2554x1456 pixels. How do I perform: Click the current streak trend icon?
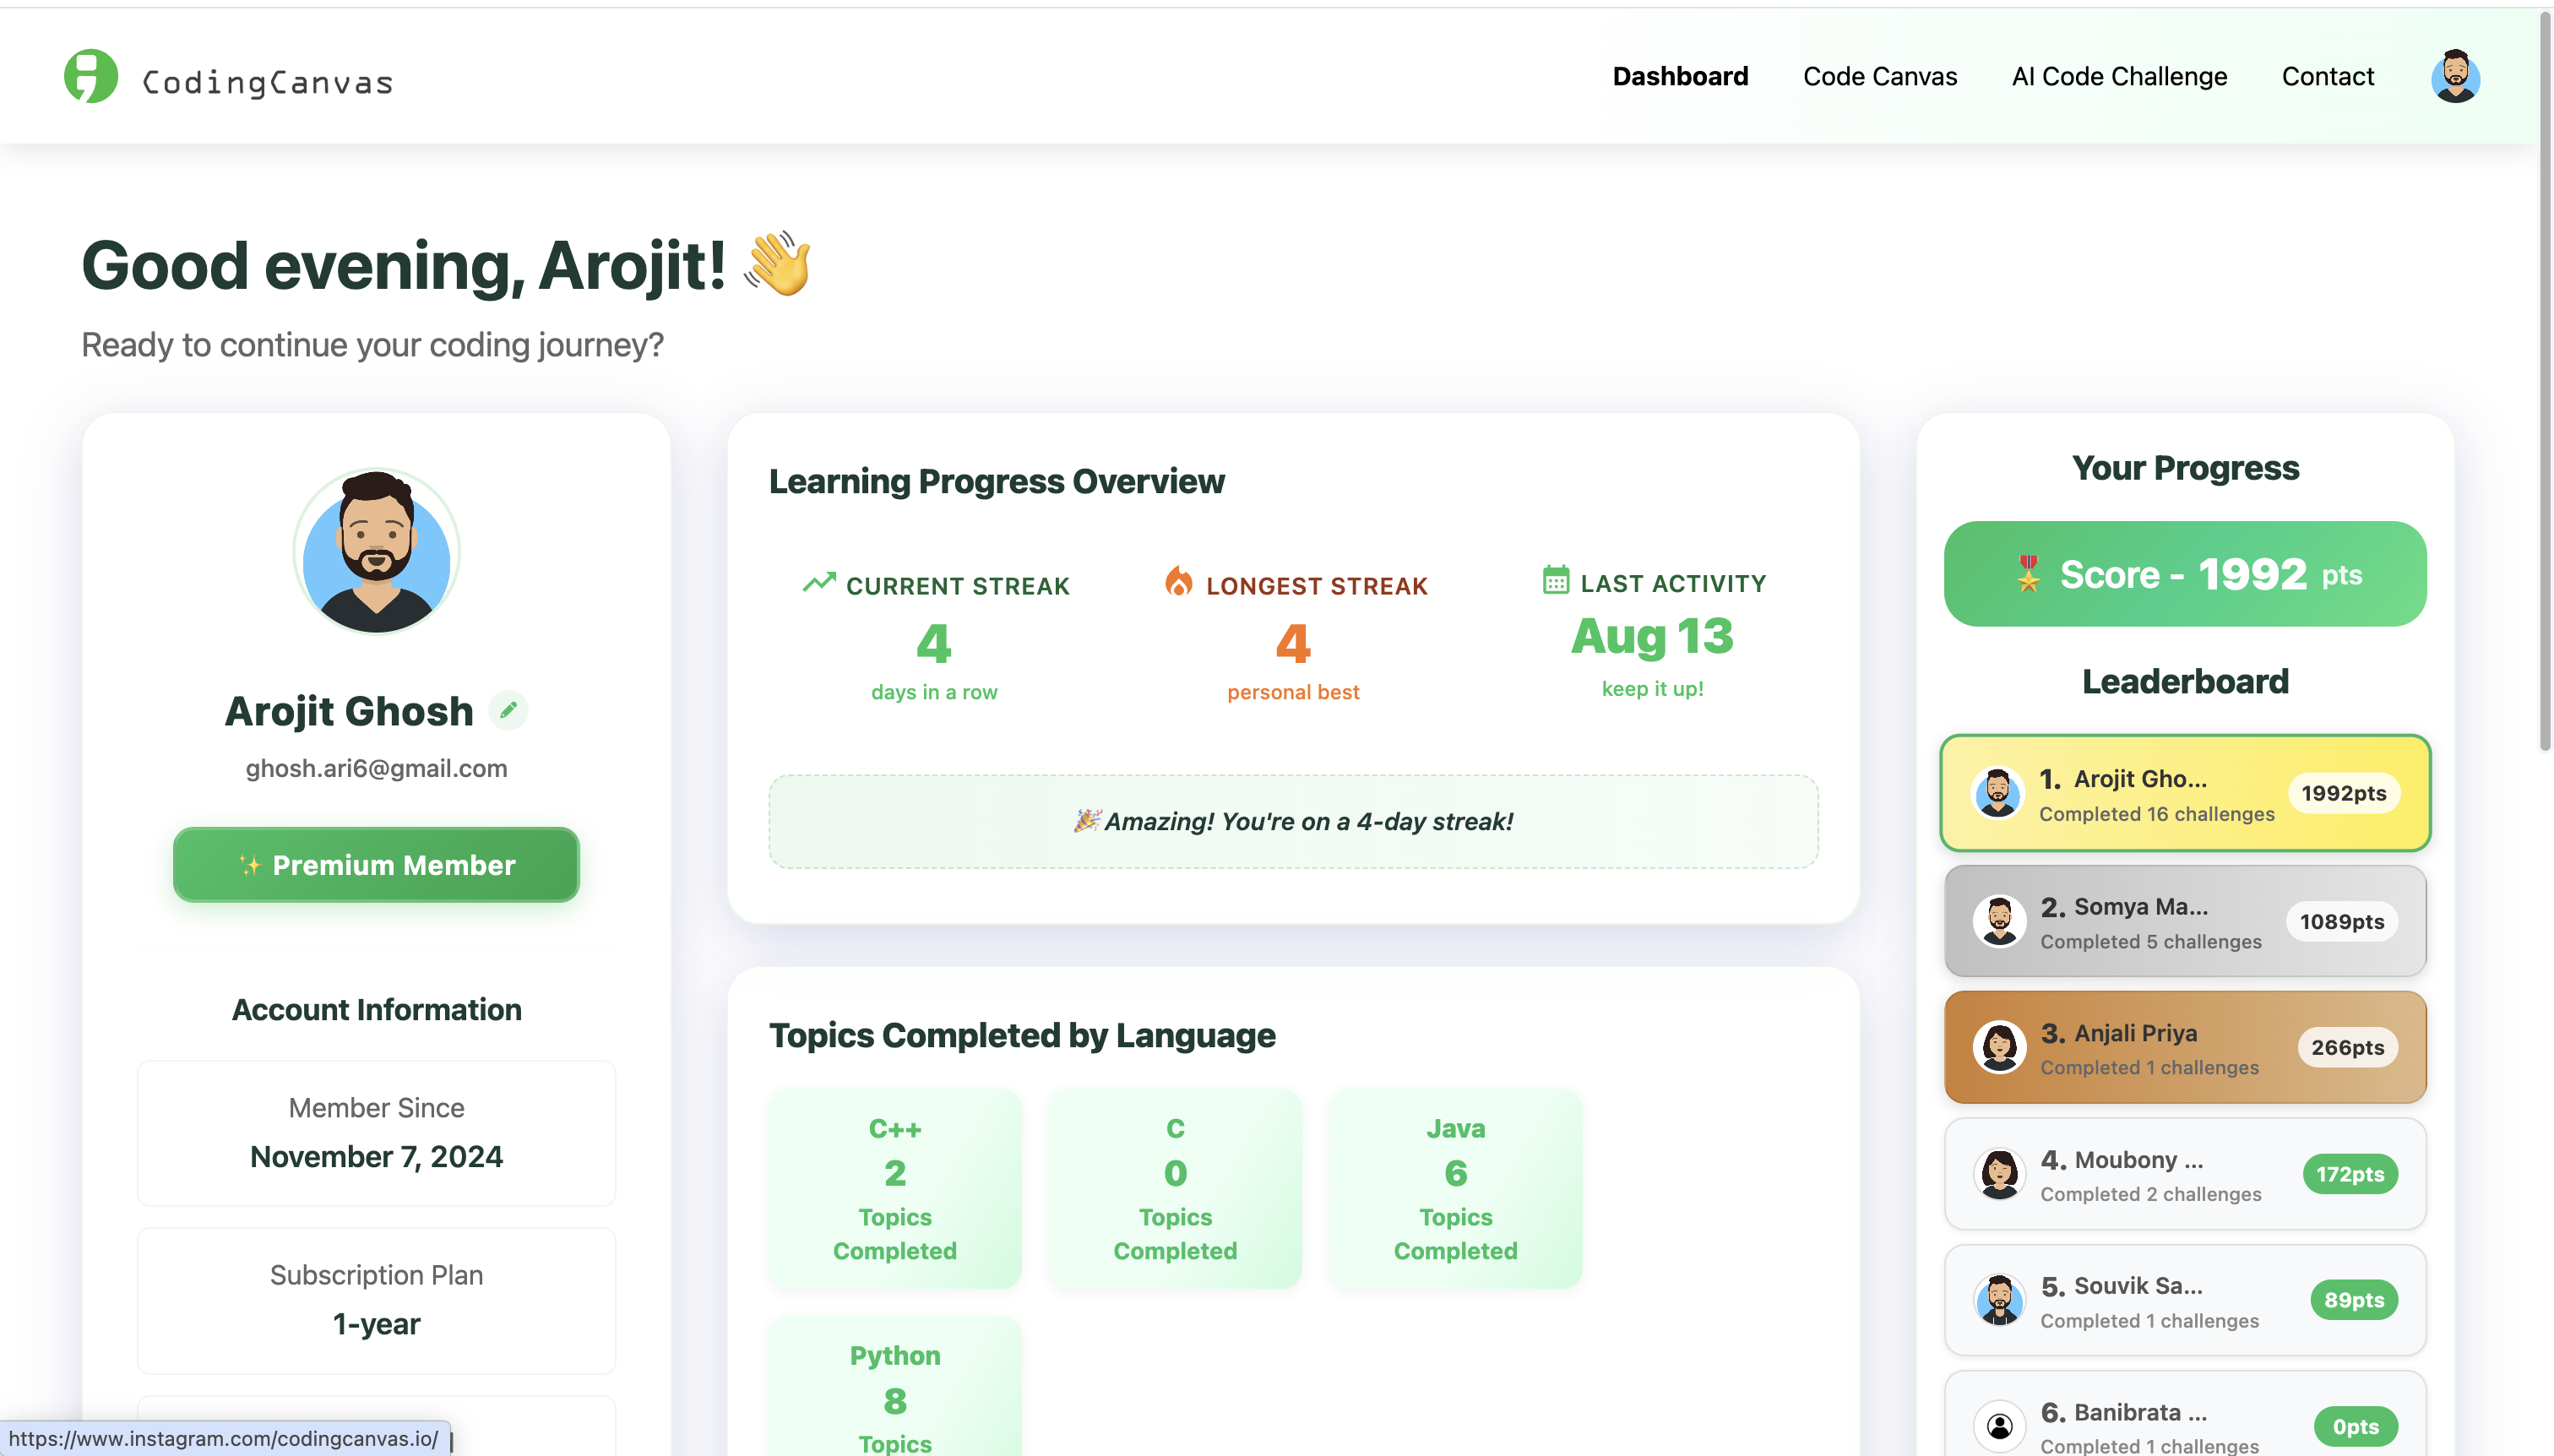tap(818, 583)
